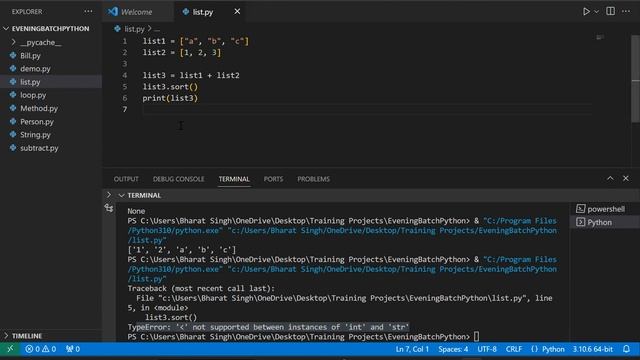Select interpreter 3.10.6 64-bit

click(x=592, y=349)
